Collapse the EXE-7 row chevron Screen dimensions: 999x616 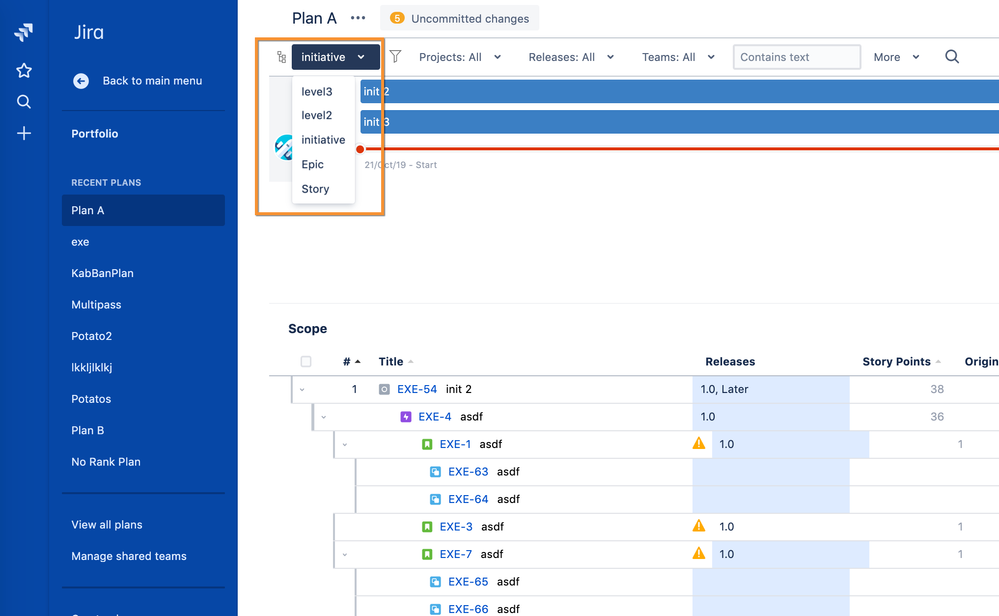(x=345, y=555)
